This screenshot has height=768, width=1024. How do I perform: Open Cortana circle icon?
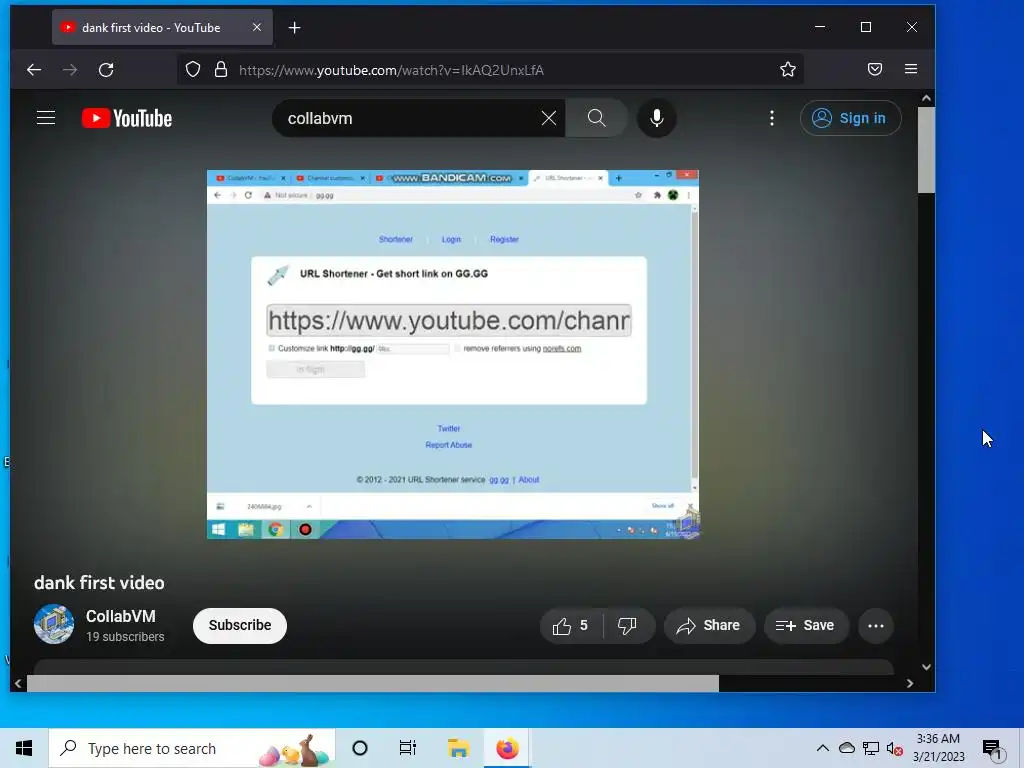(360, 748)
